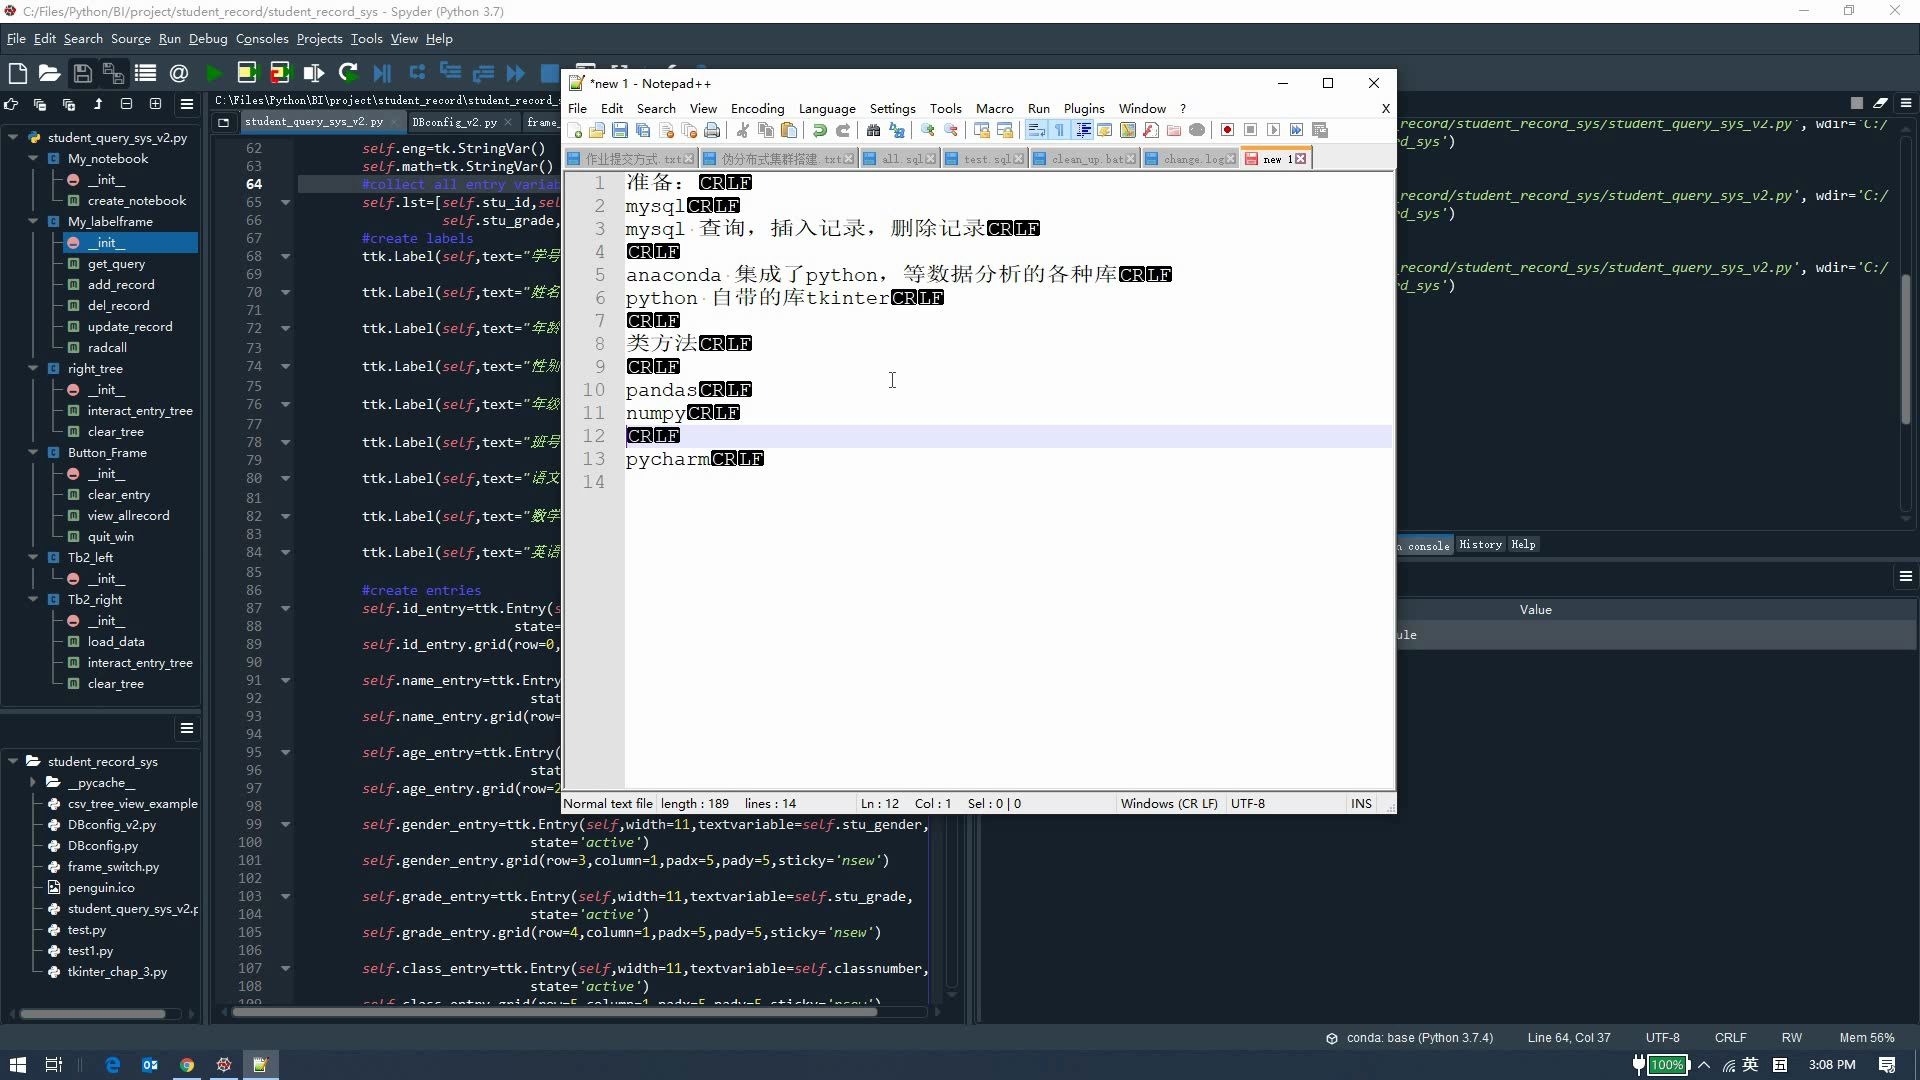The height and width of the screenshot is (1080, 1920).
Task: Open Notepad++ Encoding menu
Action: click(x=757, y=109)
